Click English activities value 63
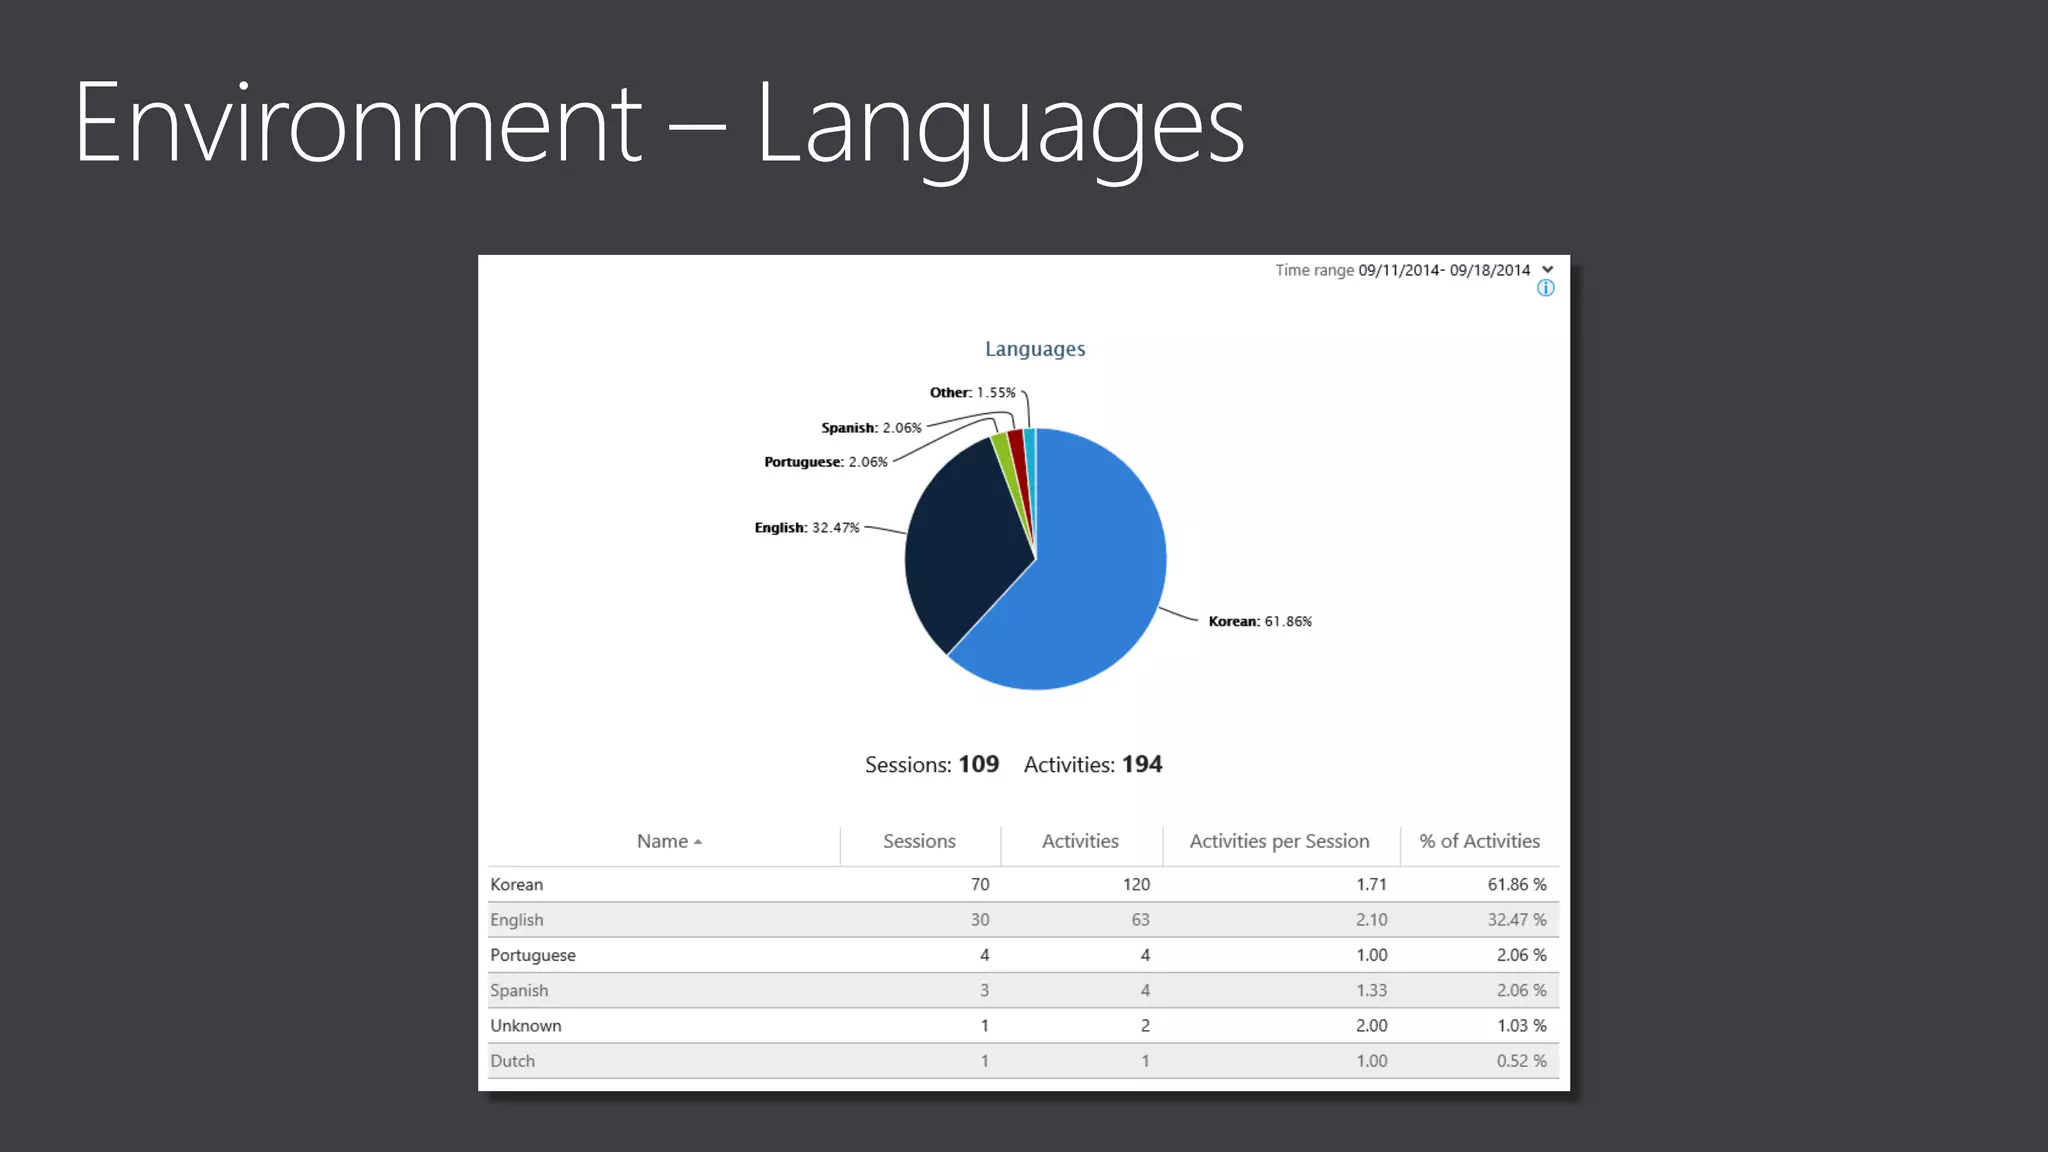The width and height of the screenshot is (2048, 1152). point(1140,920)
